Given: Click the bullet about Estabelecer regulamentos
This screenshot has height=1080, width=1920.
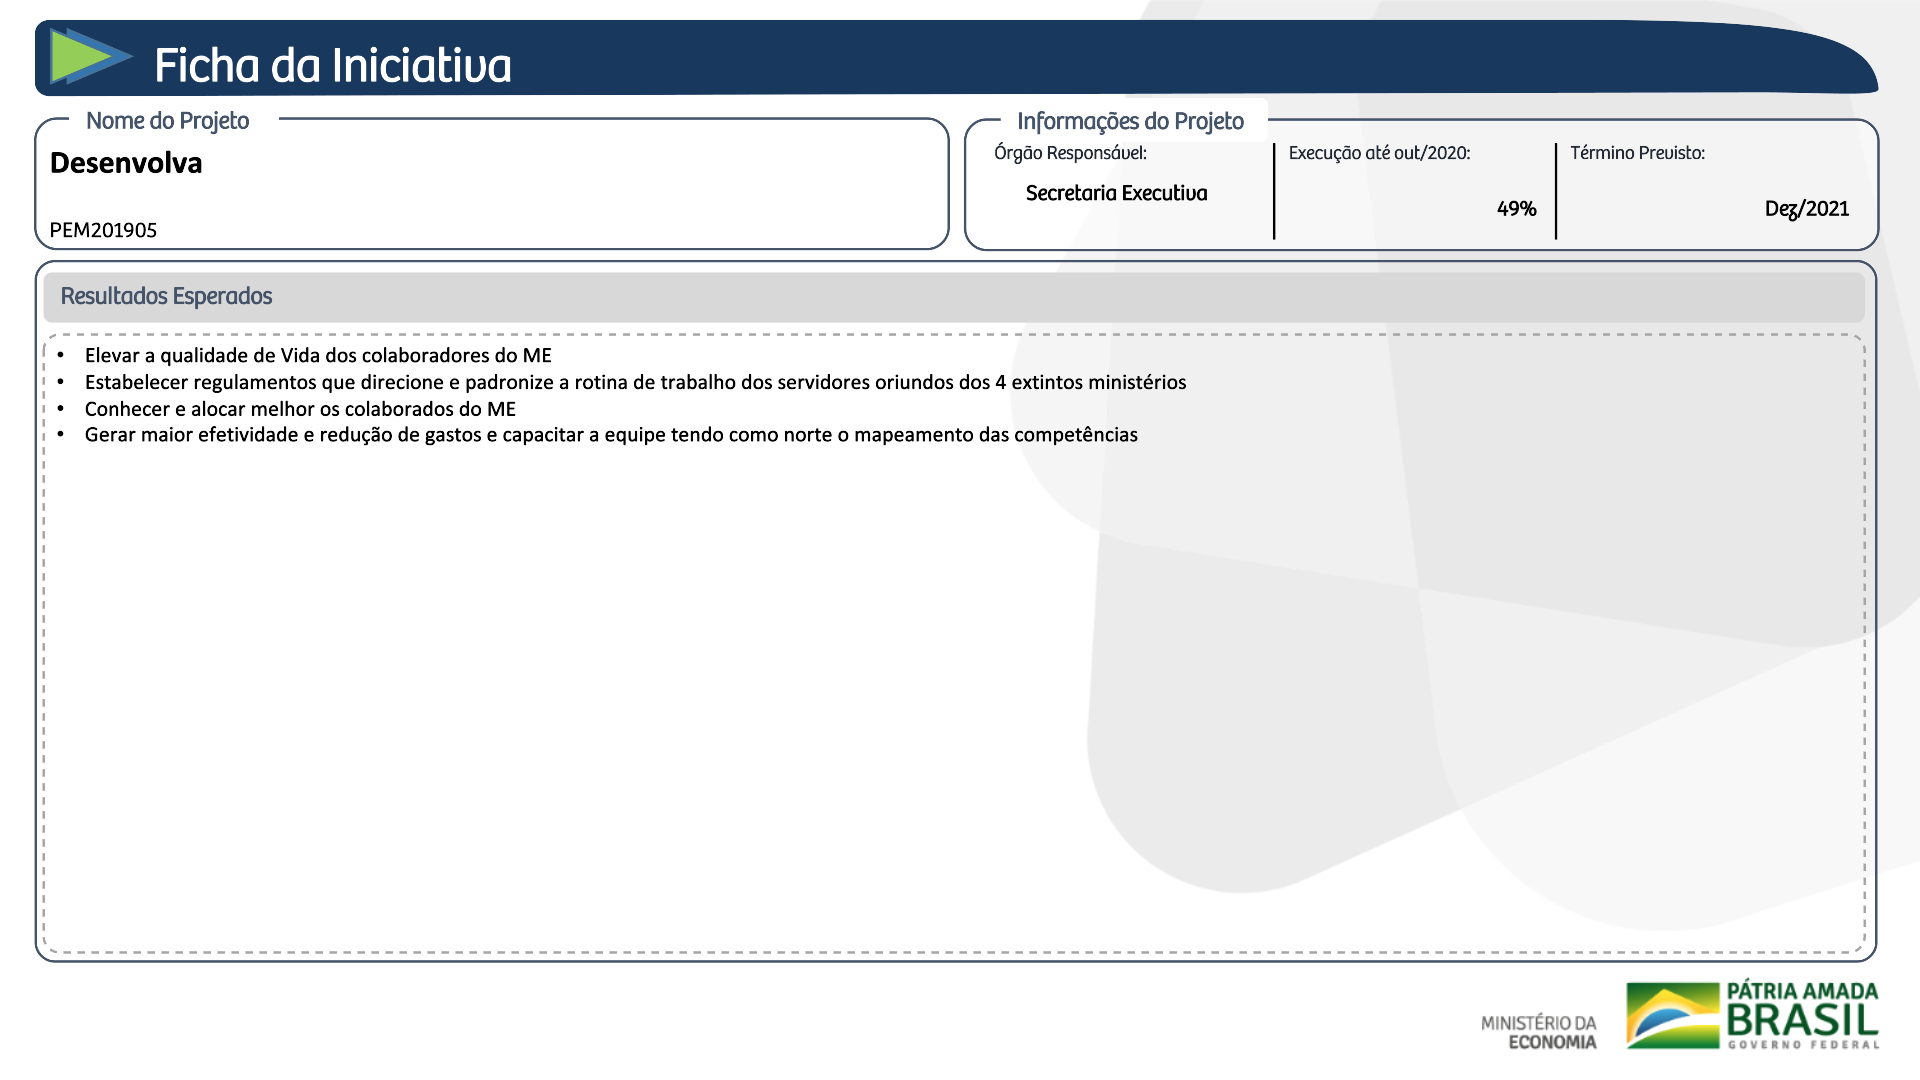Looking at the screenshot, I should coord(635,382).
